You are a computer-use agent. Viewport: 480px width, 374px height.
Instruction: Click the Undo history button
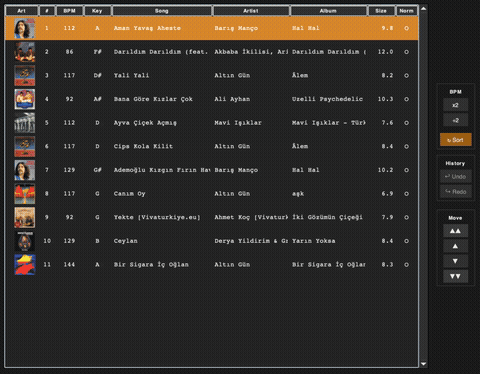[455, 176]
